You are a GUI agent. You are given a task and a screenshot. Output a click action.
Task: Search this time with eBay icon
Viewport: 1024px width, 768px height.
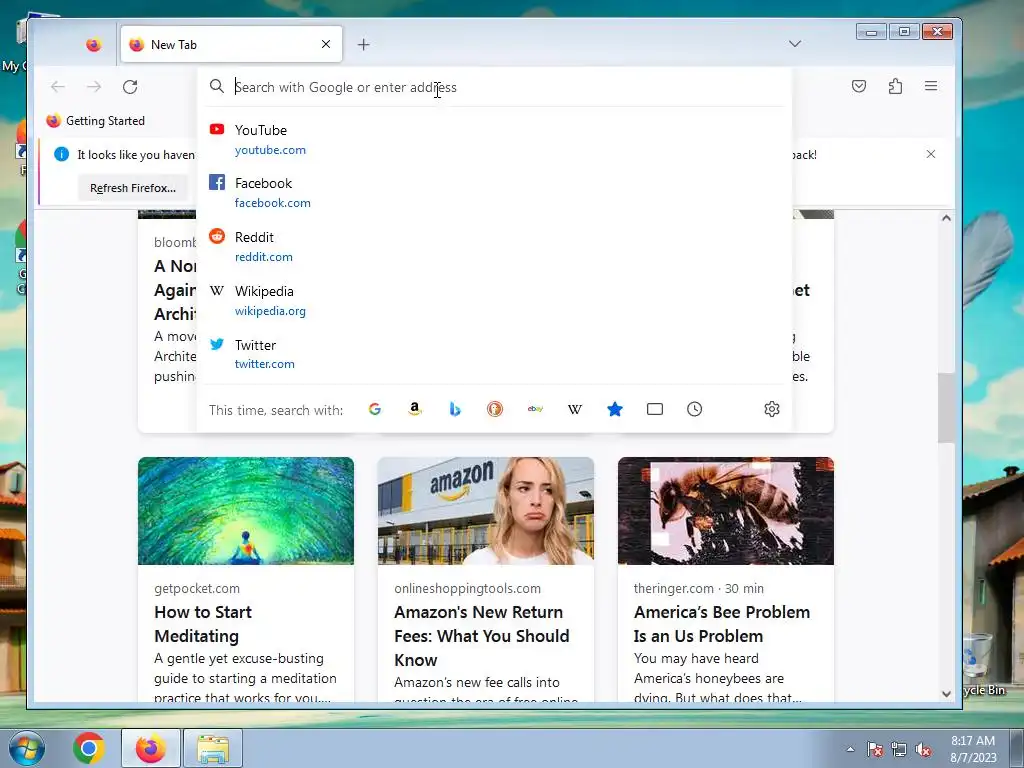click(535, 409)
